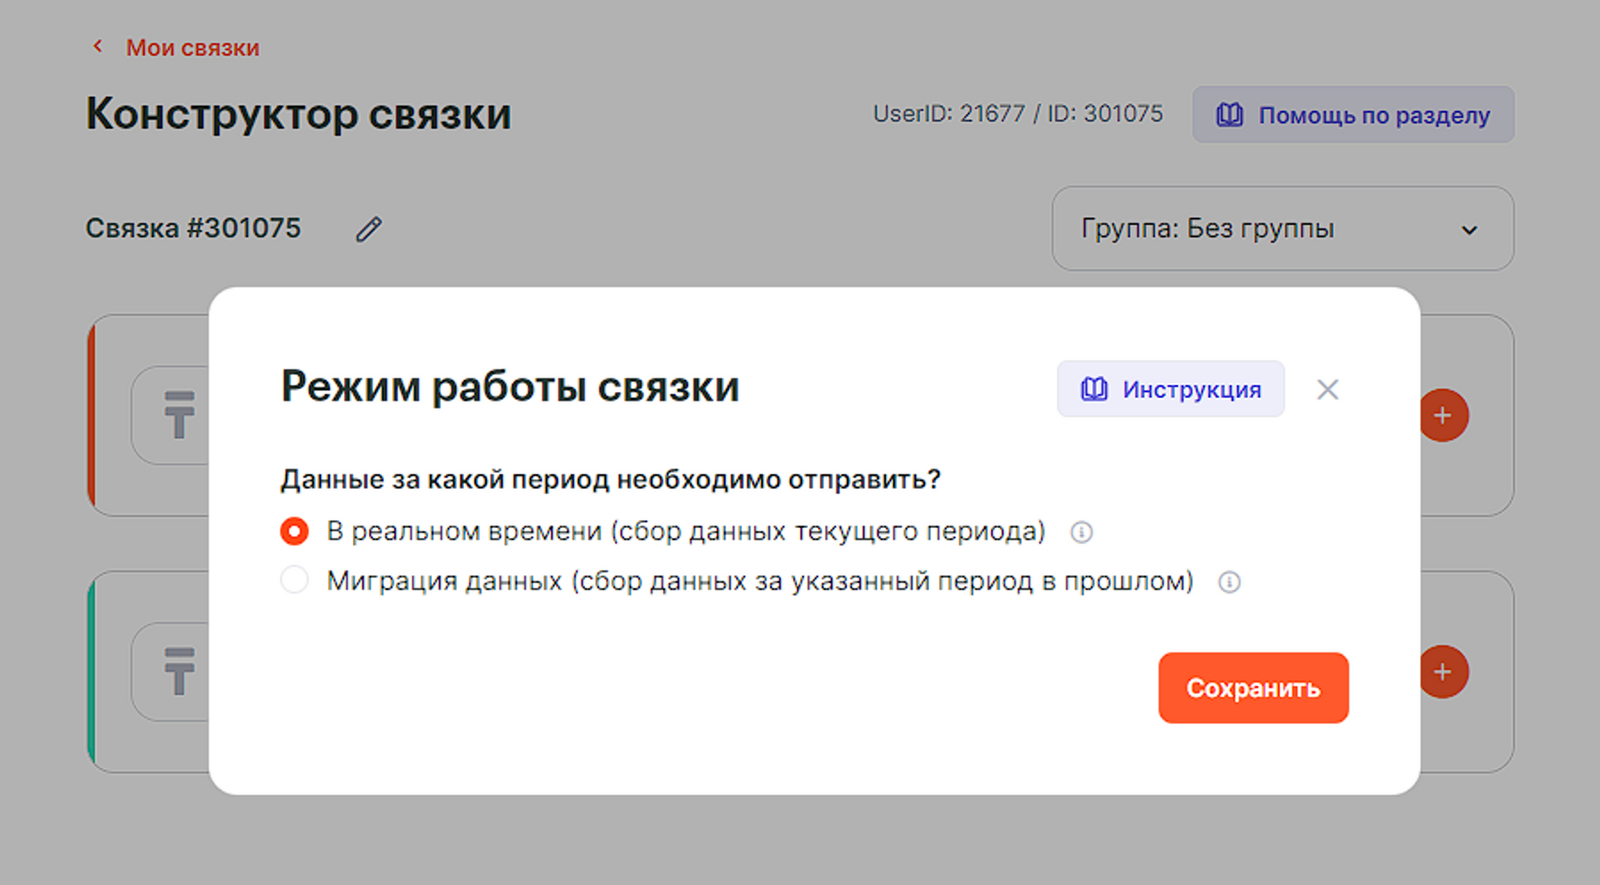Click the plus button in the upper block
The height and width of the screenshot is (885, 1600).
1442,415
